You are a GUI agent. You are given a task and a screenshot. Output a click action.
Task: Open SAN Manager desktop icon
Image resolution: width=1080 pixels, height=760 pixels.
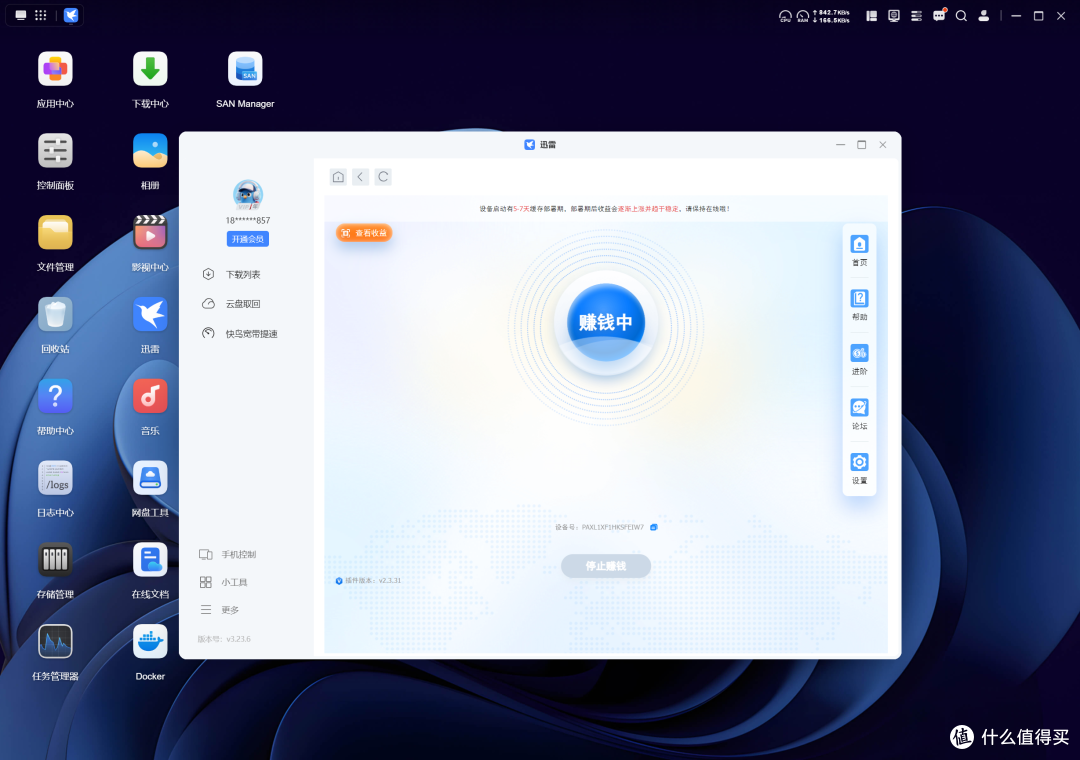pyautogui.click(x=245, y=69)
